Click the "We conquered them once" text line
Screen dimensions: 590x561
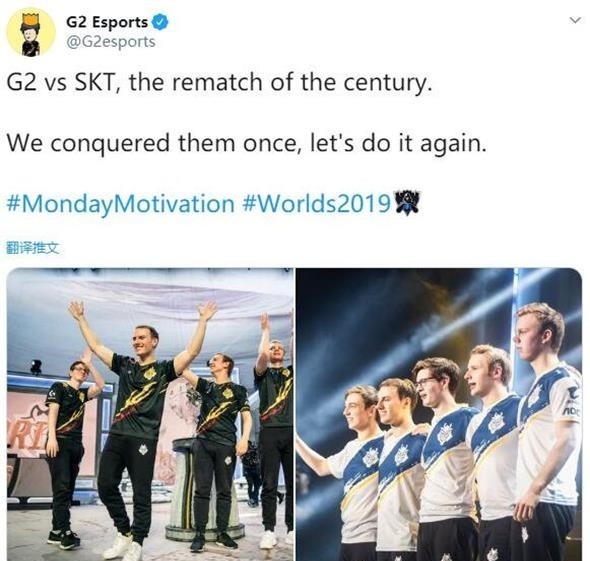pos(246,143)
